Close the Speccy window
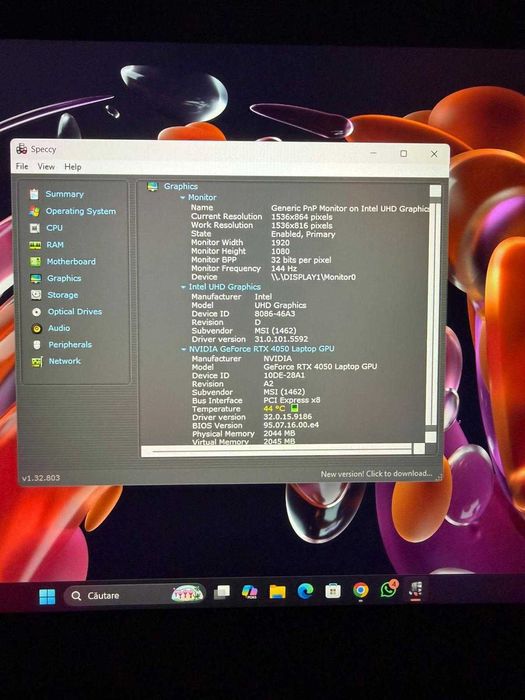The image size is (525, 700). pos(434,154)
